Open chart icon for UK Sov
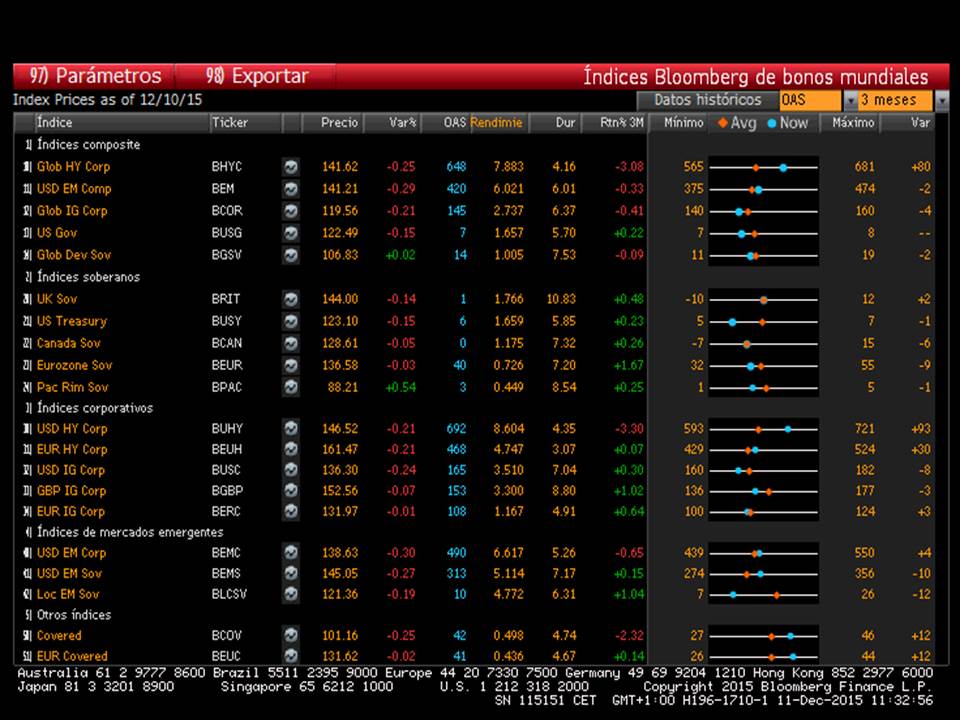Screen dimensions: 960x720 coord(291,299)
